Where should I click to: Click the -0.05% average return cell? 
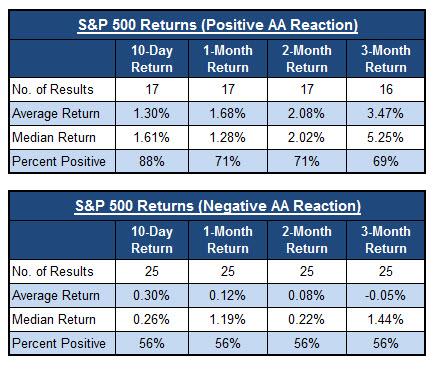386,295
